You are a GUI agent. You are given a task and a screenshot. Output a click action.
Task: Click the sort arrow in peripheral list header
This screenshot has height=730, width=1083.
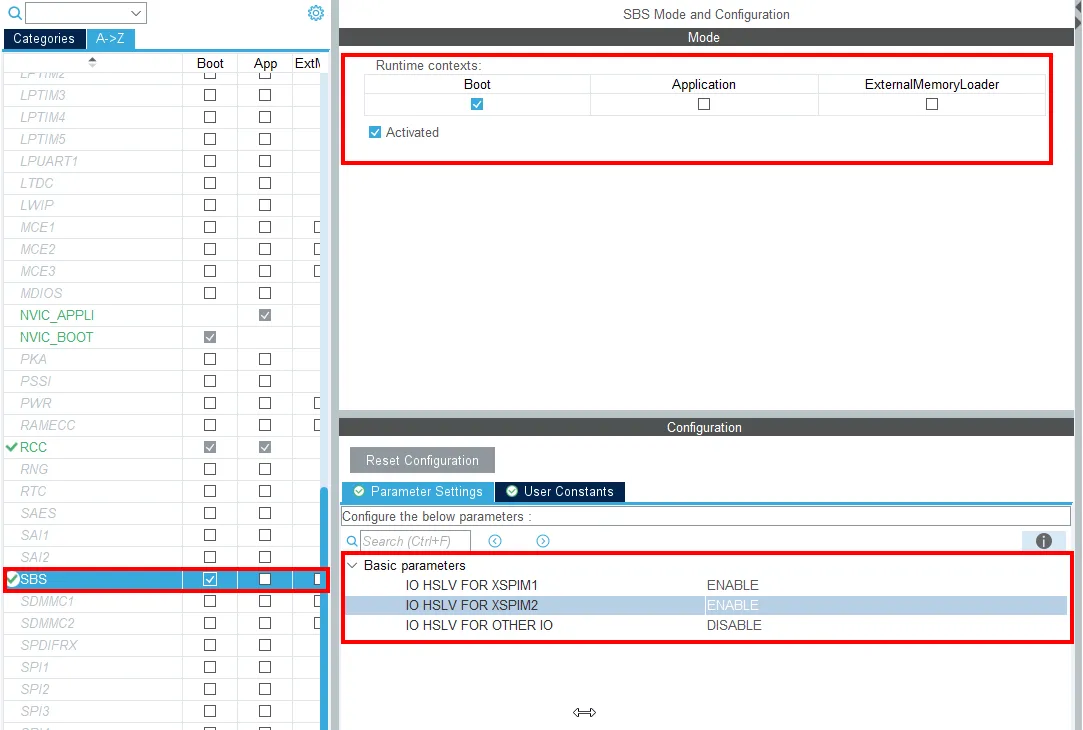coord(92,62)
